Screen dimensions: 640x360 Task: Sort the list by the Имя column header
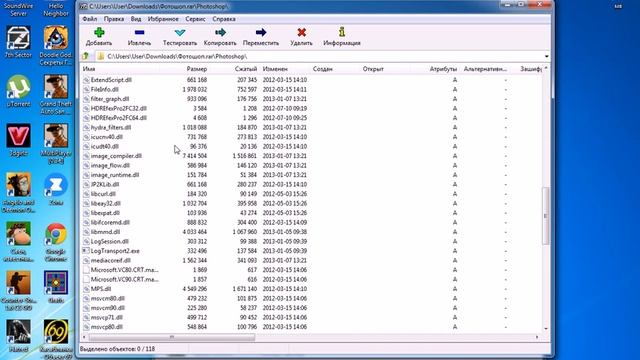89,69
